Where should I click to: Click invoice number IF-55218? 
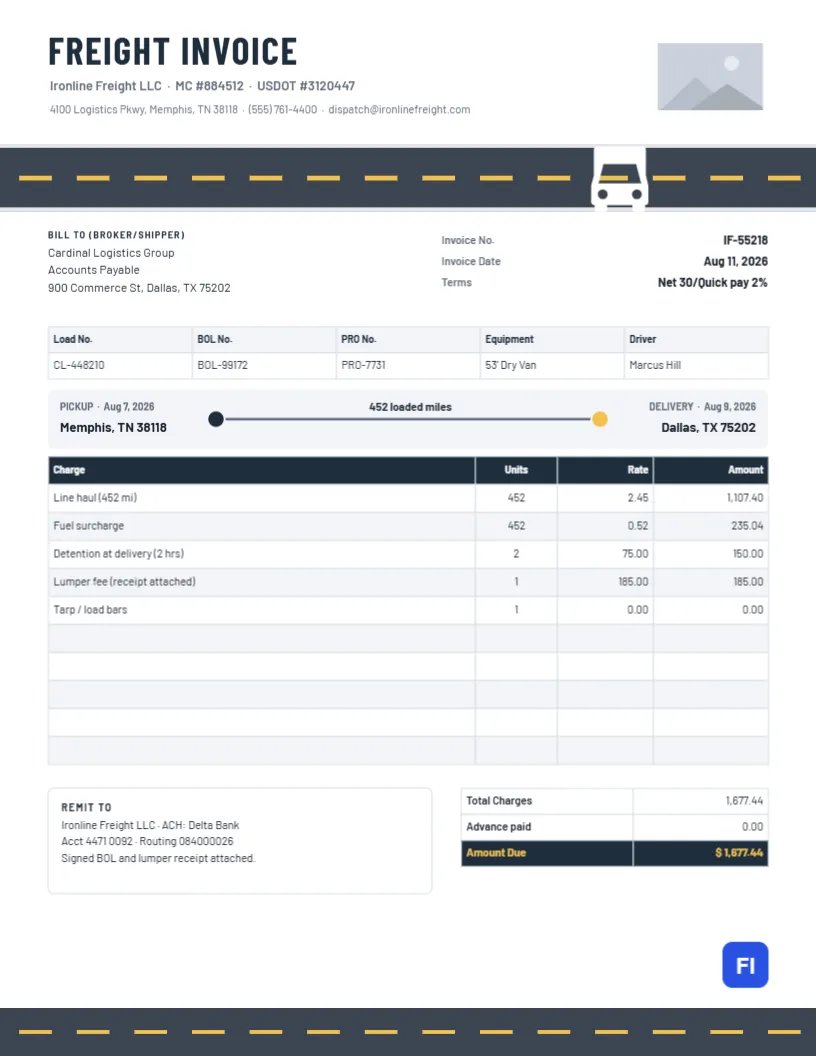[x=745, y=240]
